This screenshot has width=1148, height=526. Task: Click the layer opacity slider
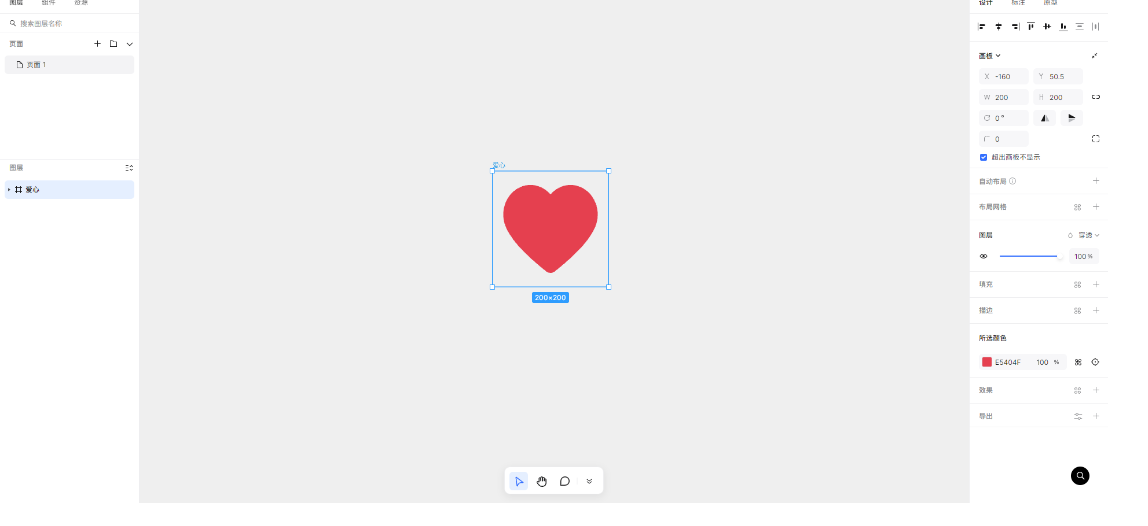coord(1030,256)
